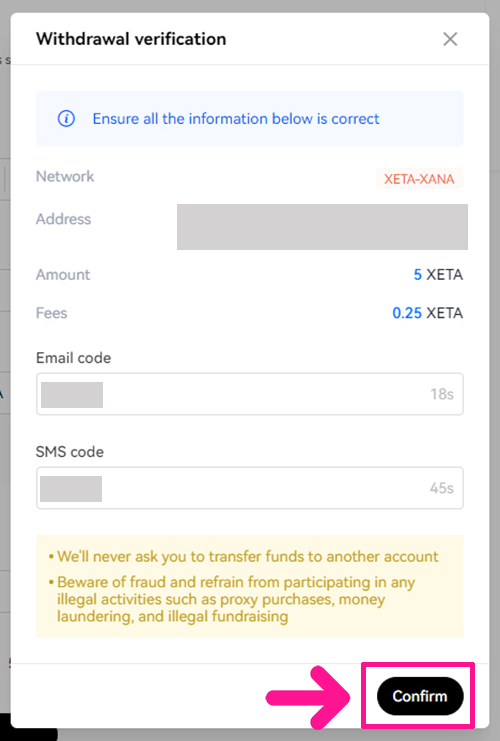Viewport: 500px width, 741px height.
Task: Click the pink arrow pointing to Confirm
Action: (x=308, y=698)
